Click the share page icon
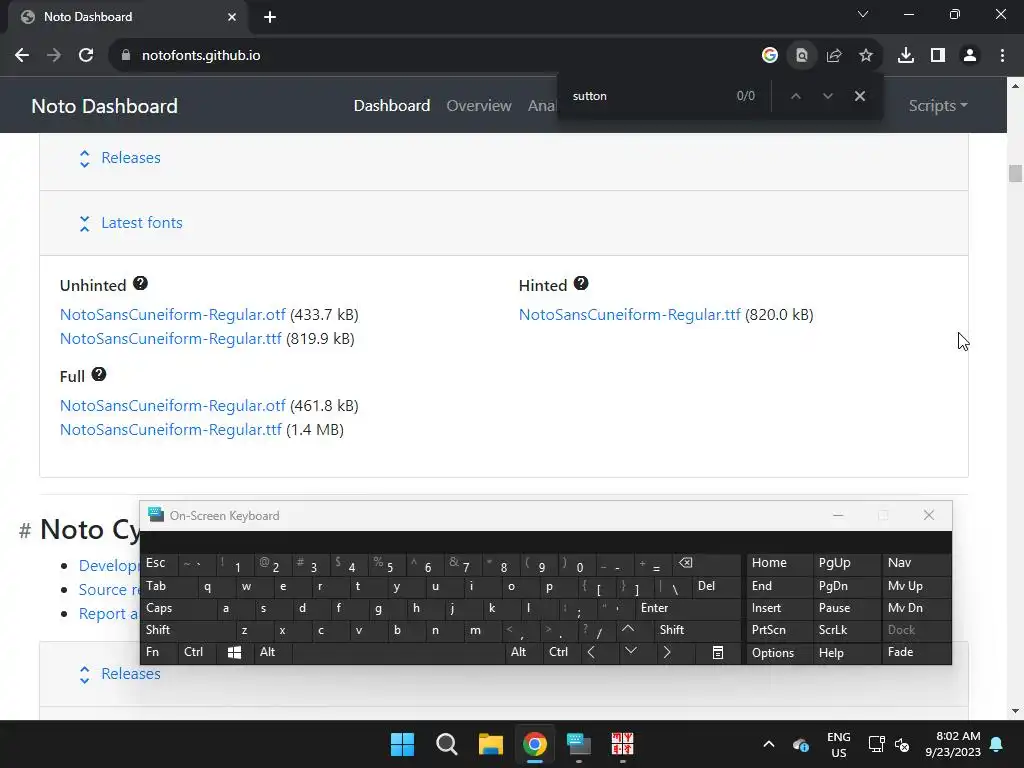This screenshot has height=768, width=1024. [834, 56]
